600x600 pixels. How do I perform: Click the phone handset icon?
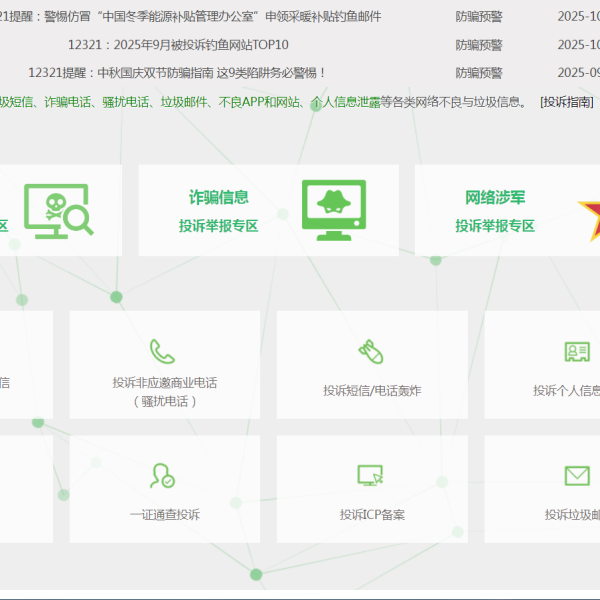click(162, 351)
